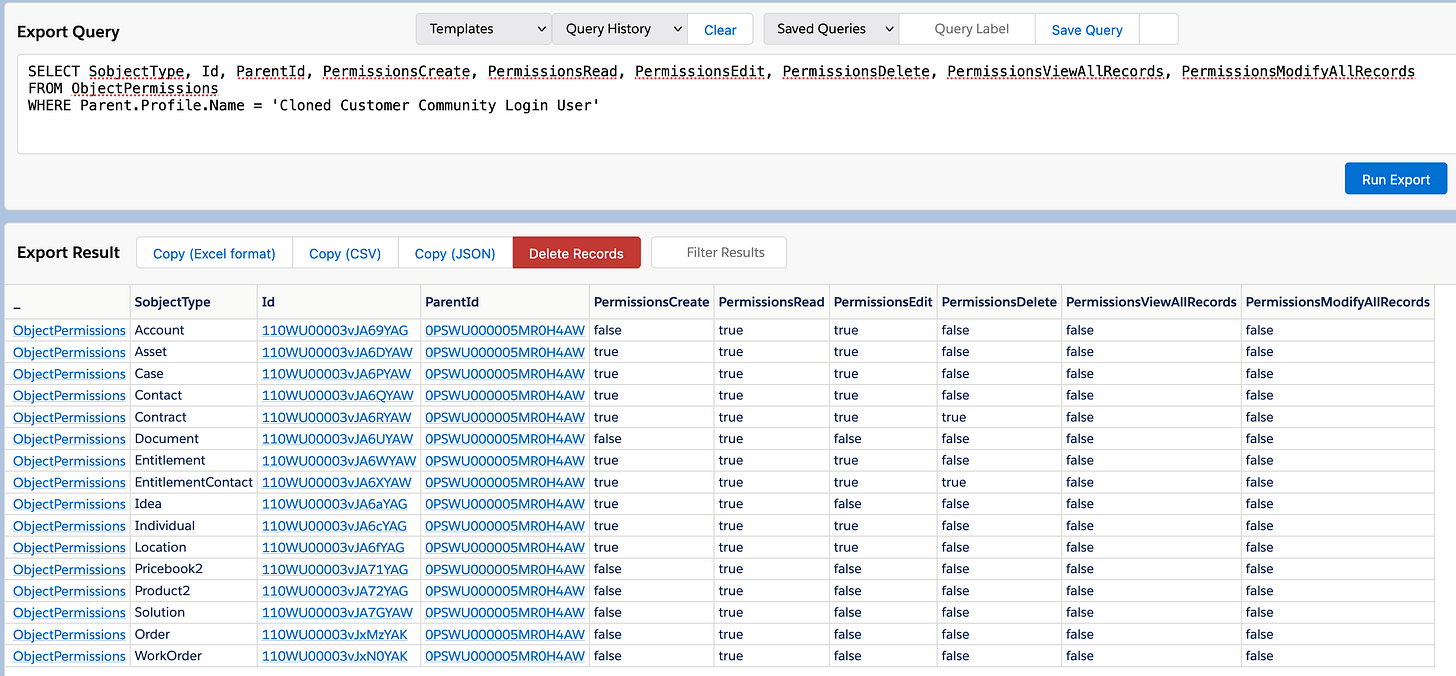
Task: Click the PermissionsRead column header
Action: click(771, 302)
